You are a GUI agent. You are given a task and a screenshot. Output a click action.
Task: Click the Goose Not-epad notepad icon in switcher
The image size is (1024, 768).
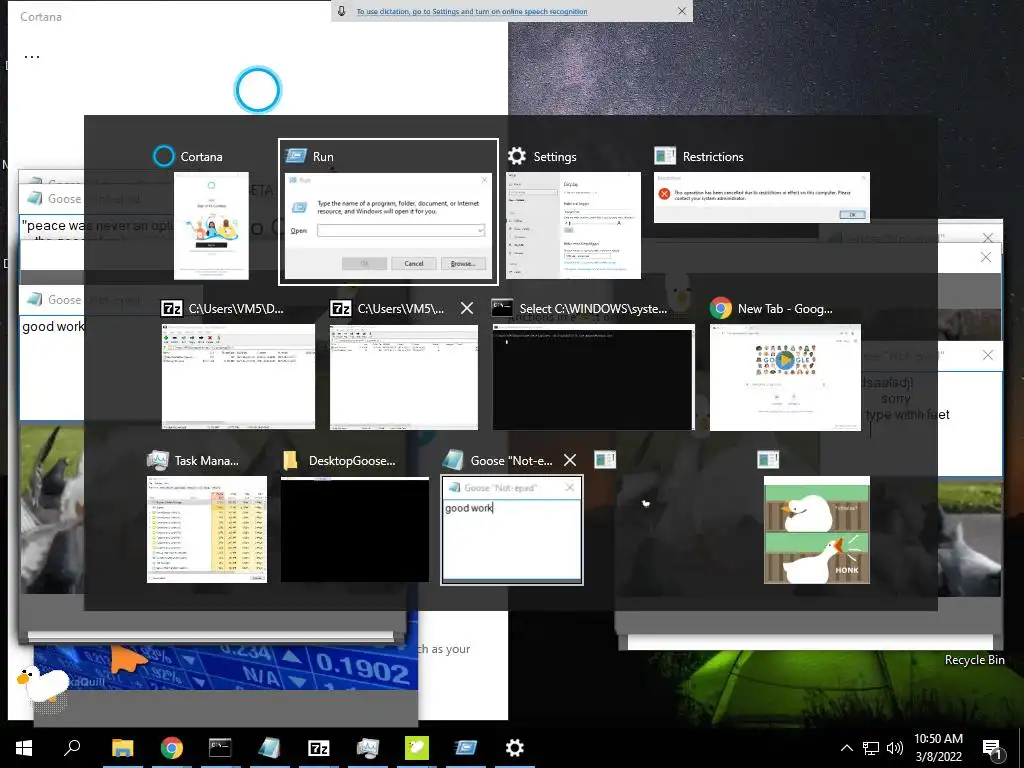coord(453,460)
